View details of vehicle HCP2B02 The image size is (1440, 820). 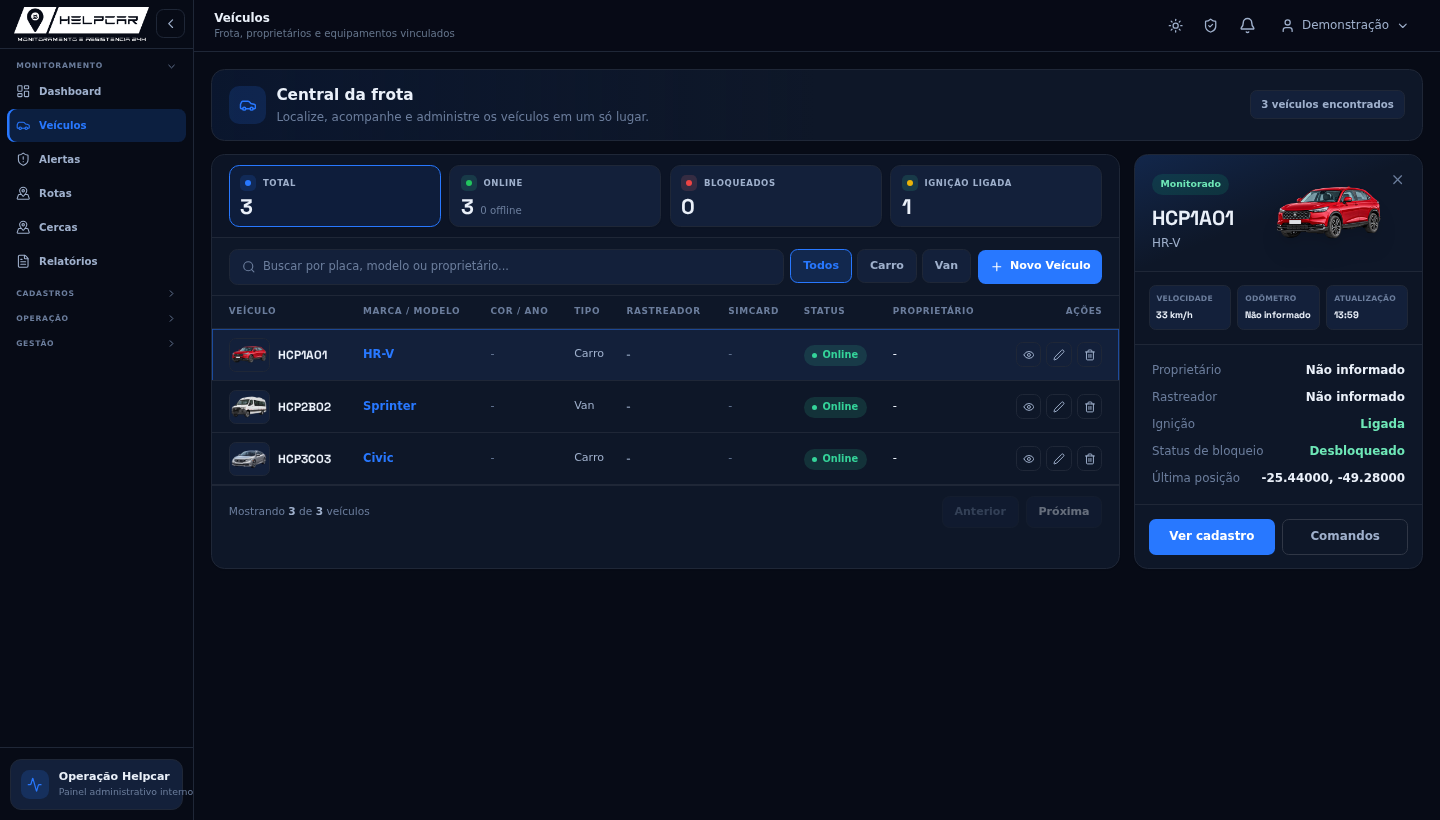1028,407
